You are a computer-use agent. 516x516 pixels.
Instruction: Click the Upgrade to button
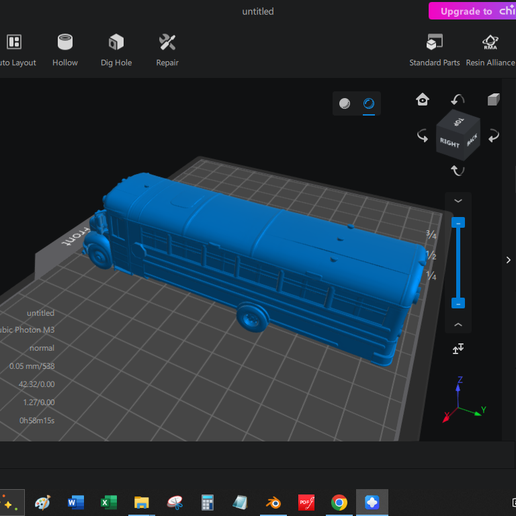point(472,11)
